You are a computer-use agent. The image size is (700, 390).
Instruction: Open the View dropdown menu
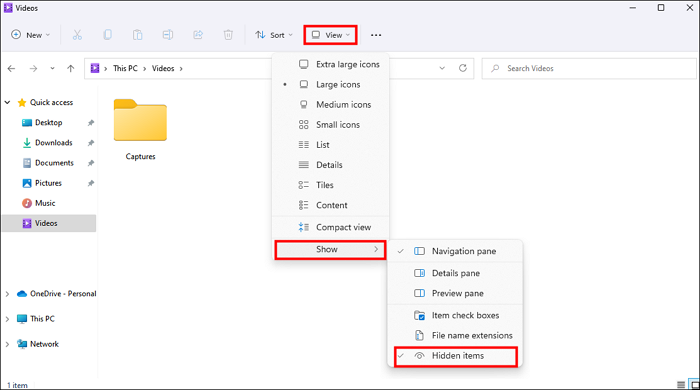coord(330,35)
